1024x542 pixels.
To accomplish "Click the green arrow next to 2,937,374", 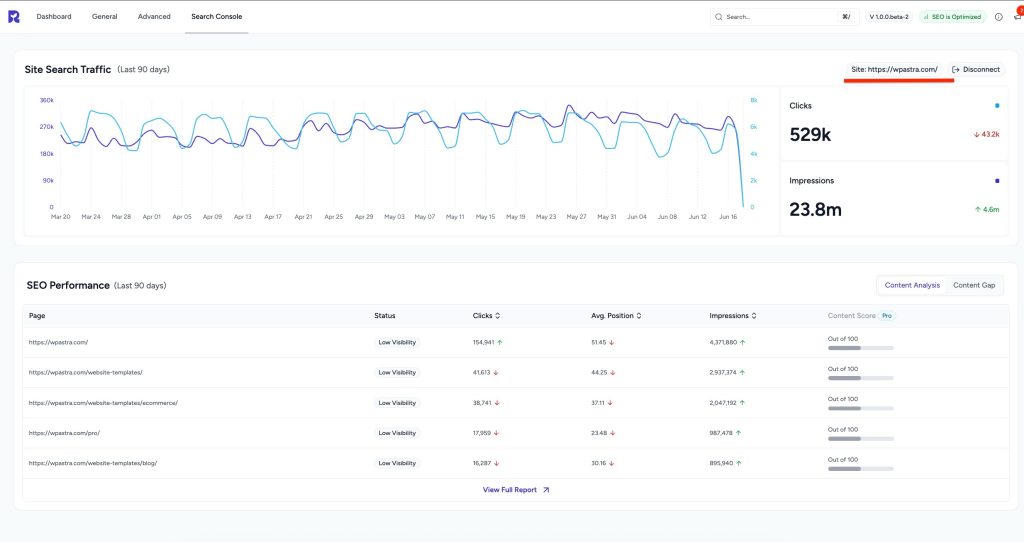I will tap(742, 373).
